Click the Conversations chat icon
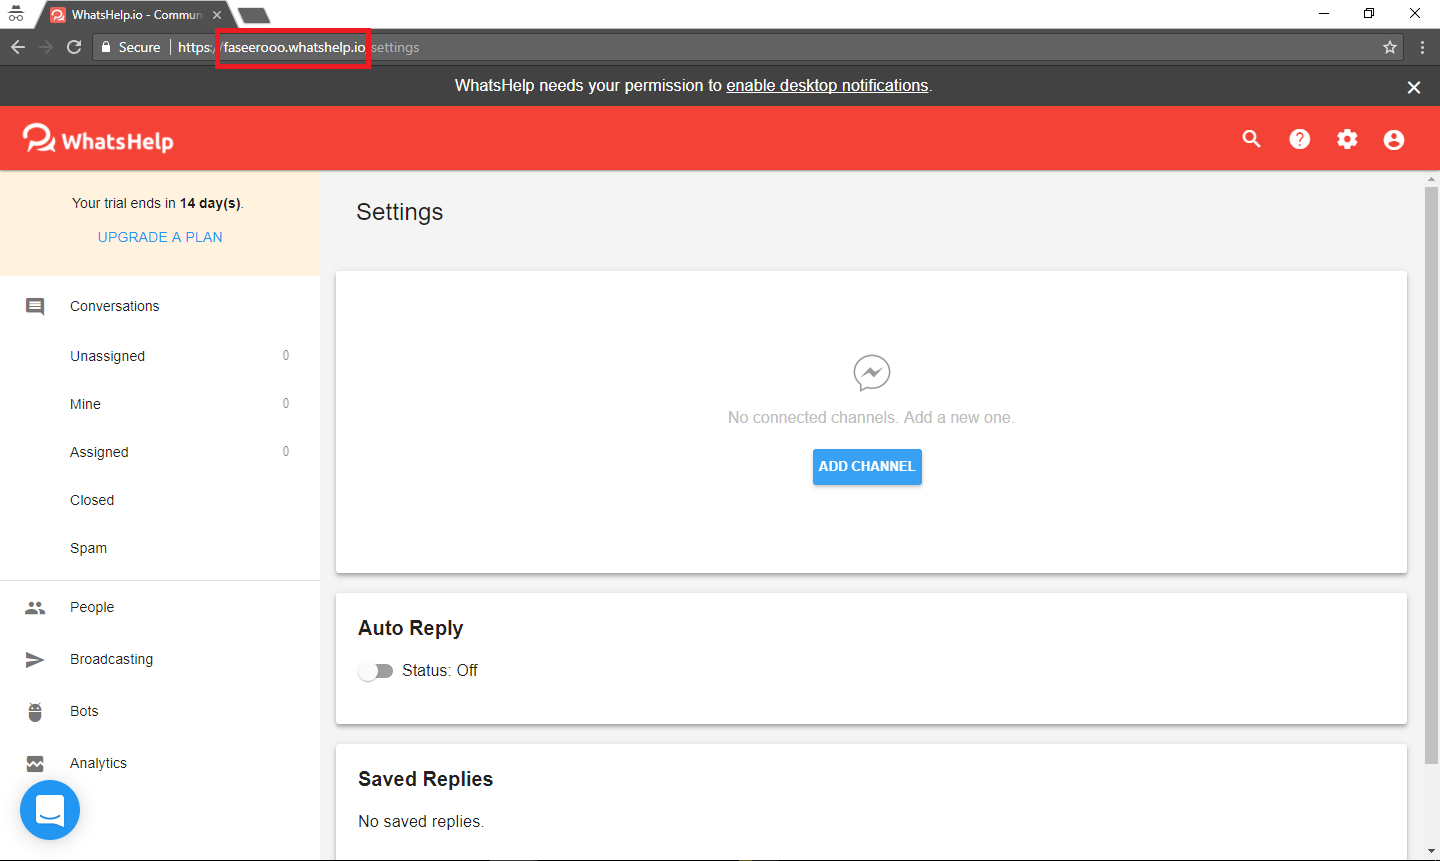The image size is (1440, 861). (x=35, y=307)
